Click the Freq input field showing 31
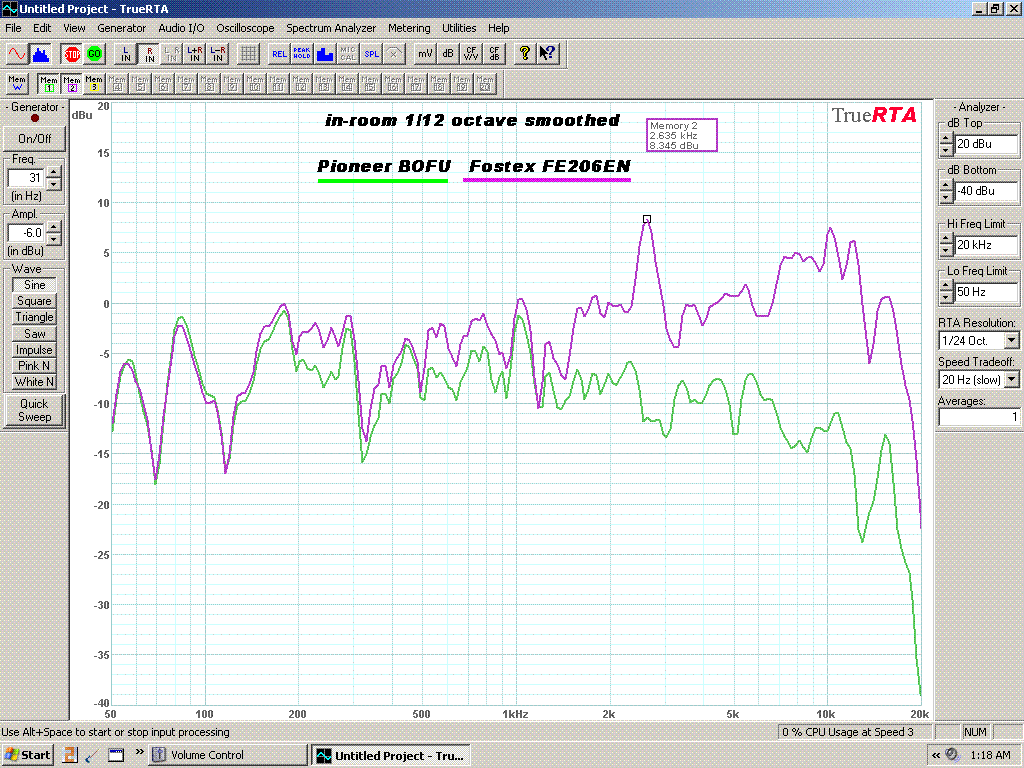The width and height of the screenshot is (1024, 768). (x=26, y=178)
